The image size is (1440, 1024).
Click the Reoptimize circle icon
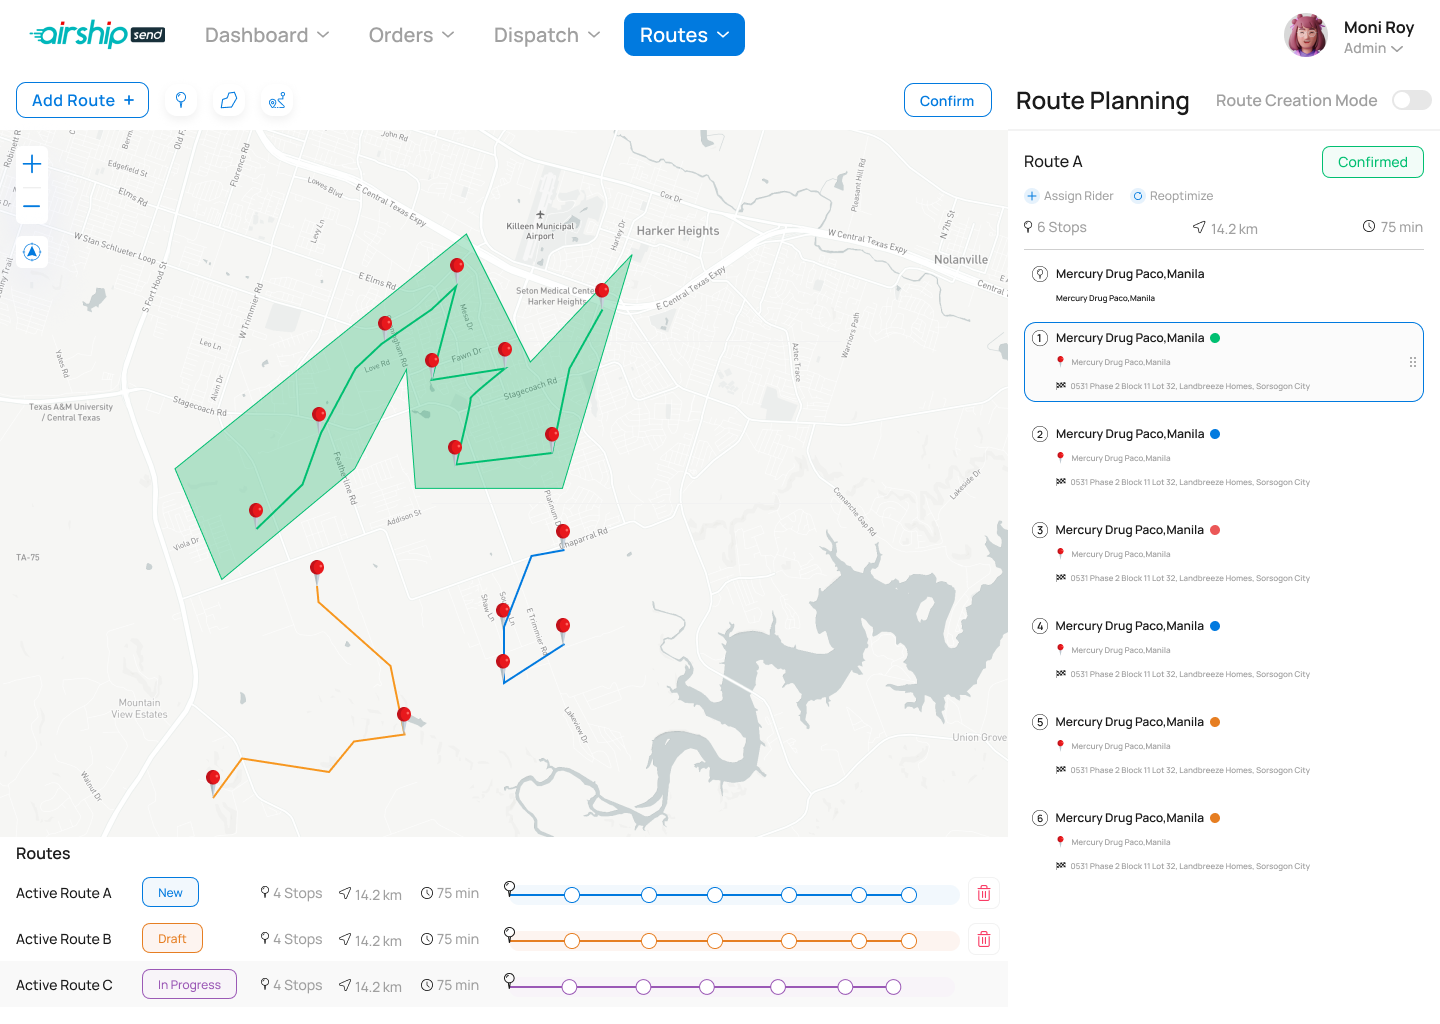1137,196
